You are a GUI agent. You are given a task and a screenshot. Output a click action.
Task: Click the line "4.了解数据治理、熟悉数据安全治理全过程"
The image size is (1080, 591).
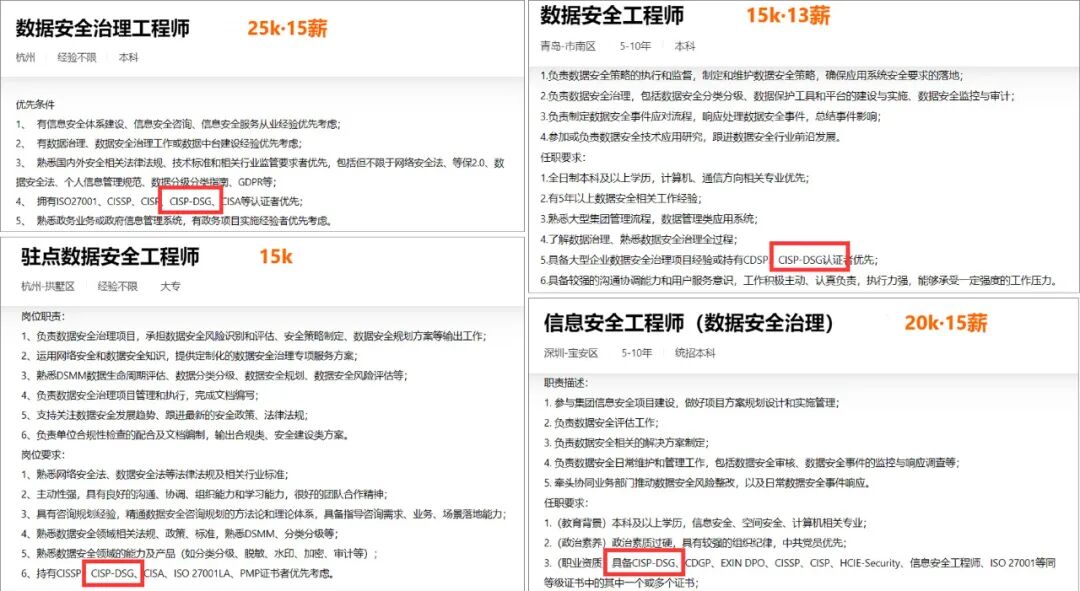click(x=638, y=240)
